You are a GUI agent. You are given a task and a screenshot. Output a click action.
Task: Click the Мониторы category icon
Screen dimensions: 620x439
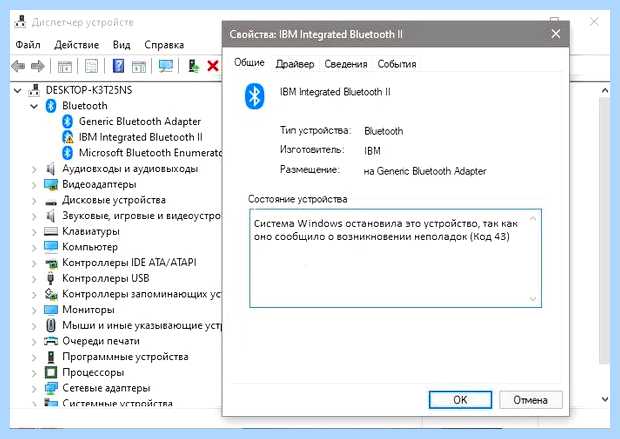click(51, 309)
